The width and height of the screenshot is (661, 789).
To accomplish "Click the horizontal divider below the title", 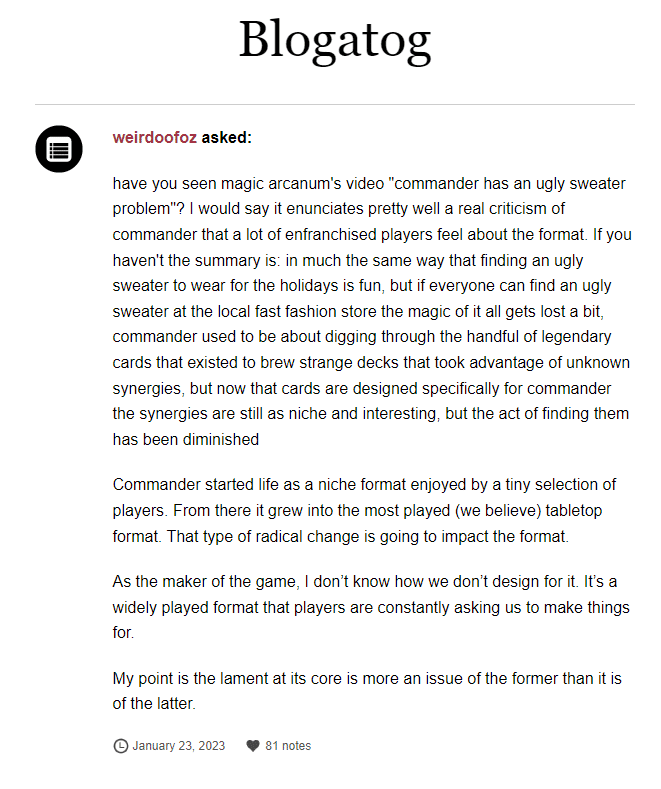I will click(334, 104).
